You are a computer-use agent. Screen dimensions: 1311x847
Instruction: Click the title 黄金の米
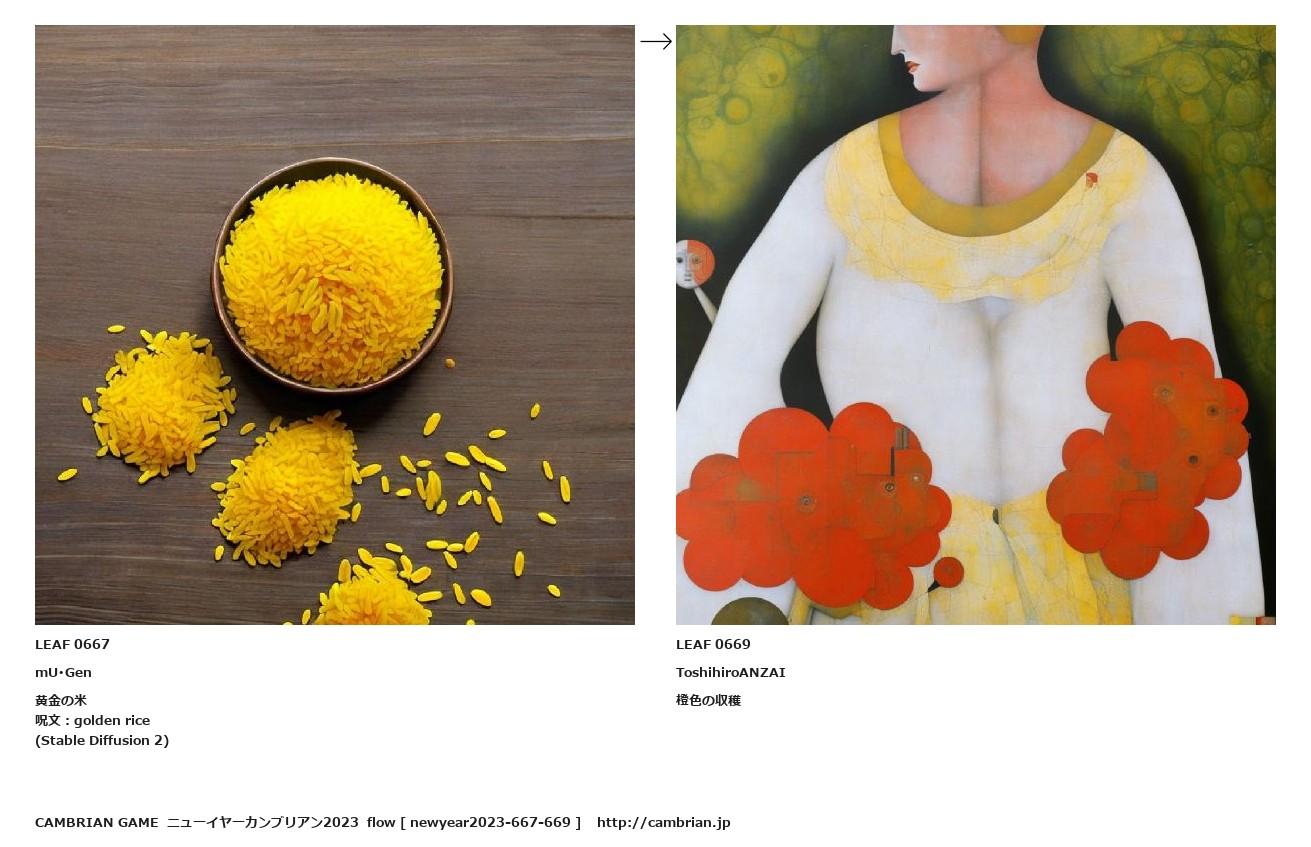(x=61, y=701)
